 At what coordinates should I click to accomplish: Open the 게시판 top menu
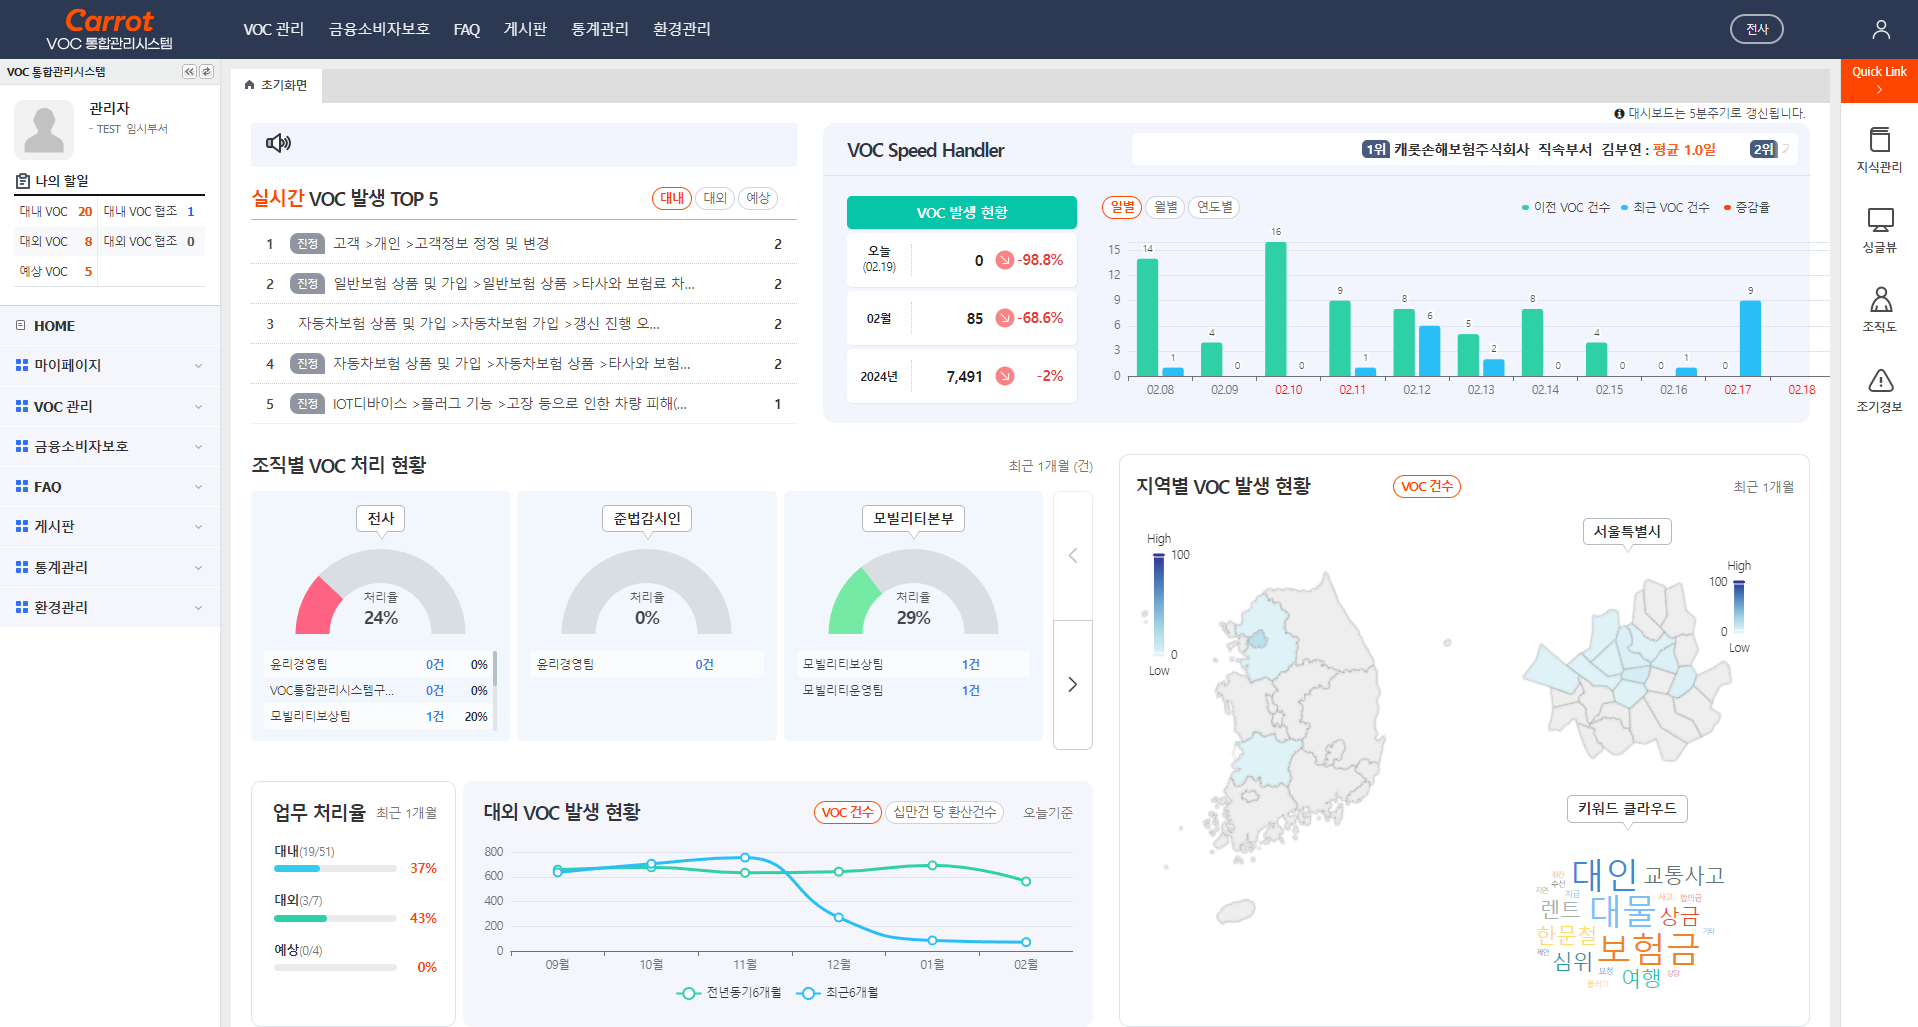pyautogui.click(x=525, y=29)
